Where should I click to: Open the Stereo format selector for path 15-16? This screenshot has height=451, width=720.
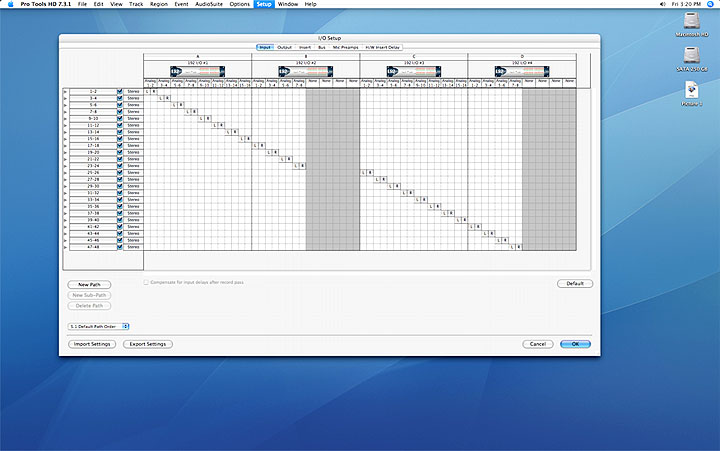pos(133,139)
